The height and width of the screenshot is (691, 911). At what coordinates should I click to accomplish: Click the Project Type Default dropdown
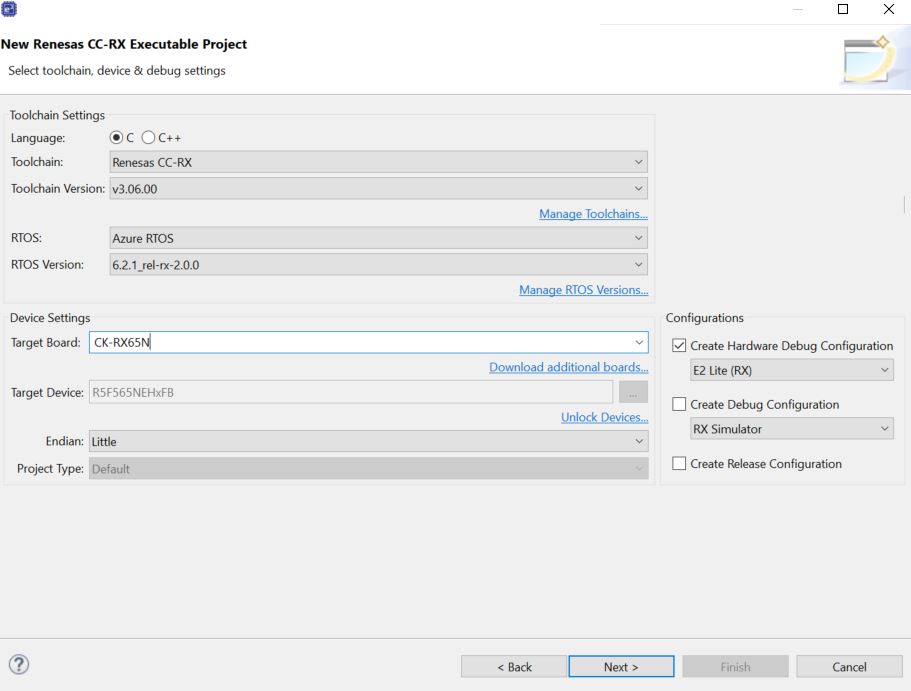368,468
